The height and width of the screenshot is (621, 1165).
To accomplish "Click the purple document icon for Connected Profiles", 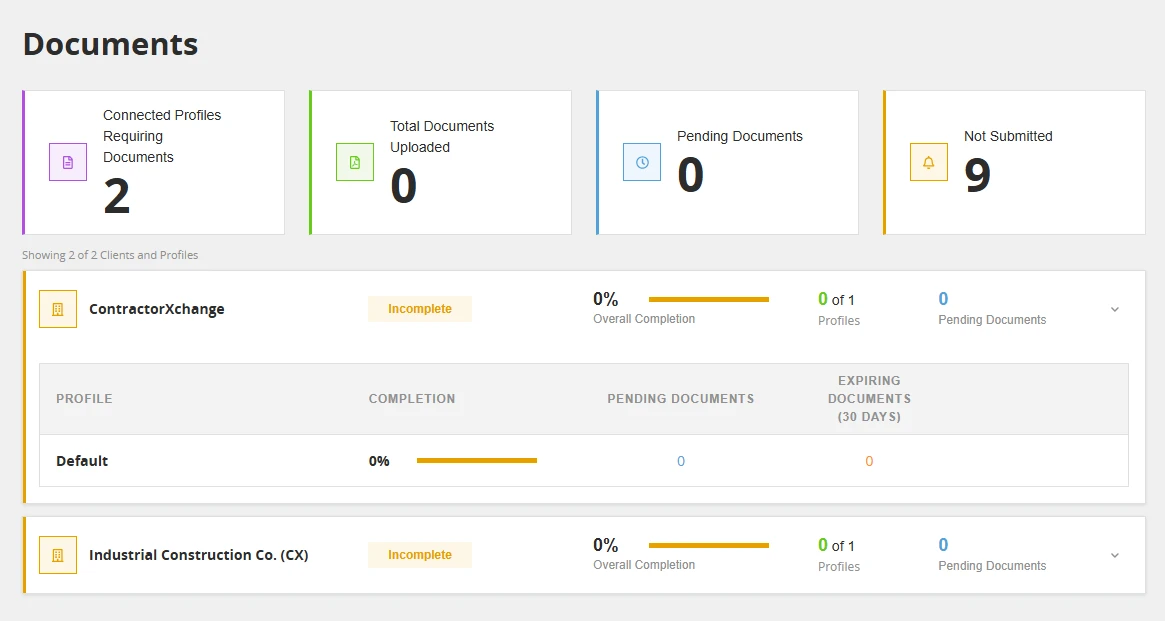I will (68, 162).
